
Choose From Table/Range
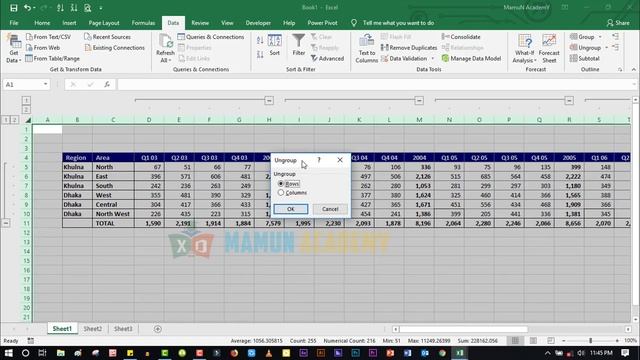click(52, 58)
